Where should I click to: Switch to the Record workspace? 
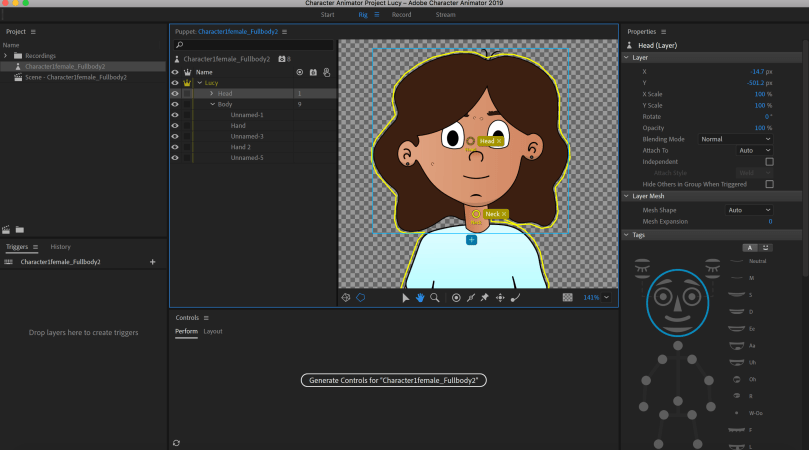tap(401, 14)
